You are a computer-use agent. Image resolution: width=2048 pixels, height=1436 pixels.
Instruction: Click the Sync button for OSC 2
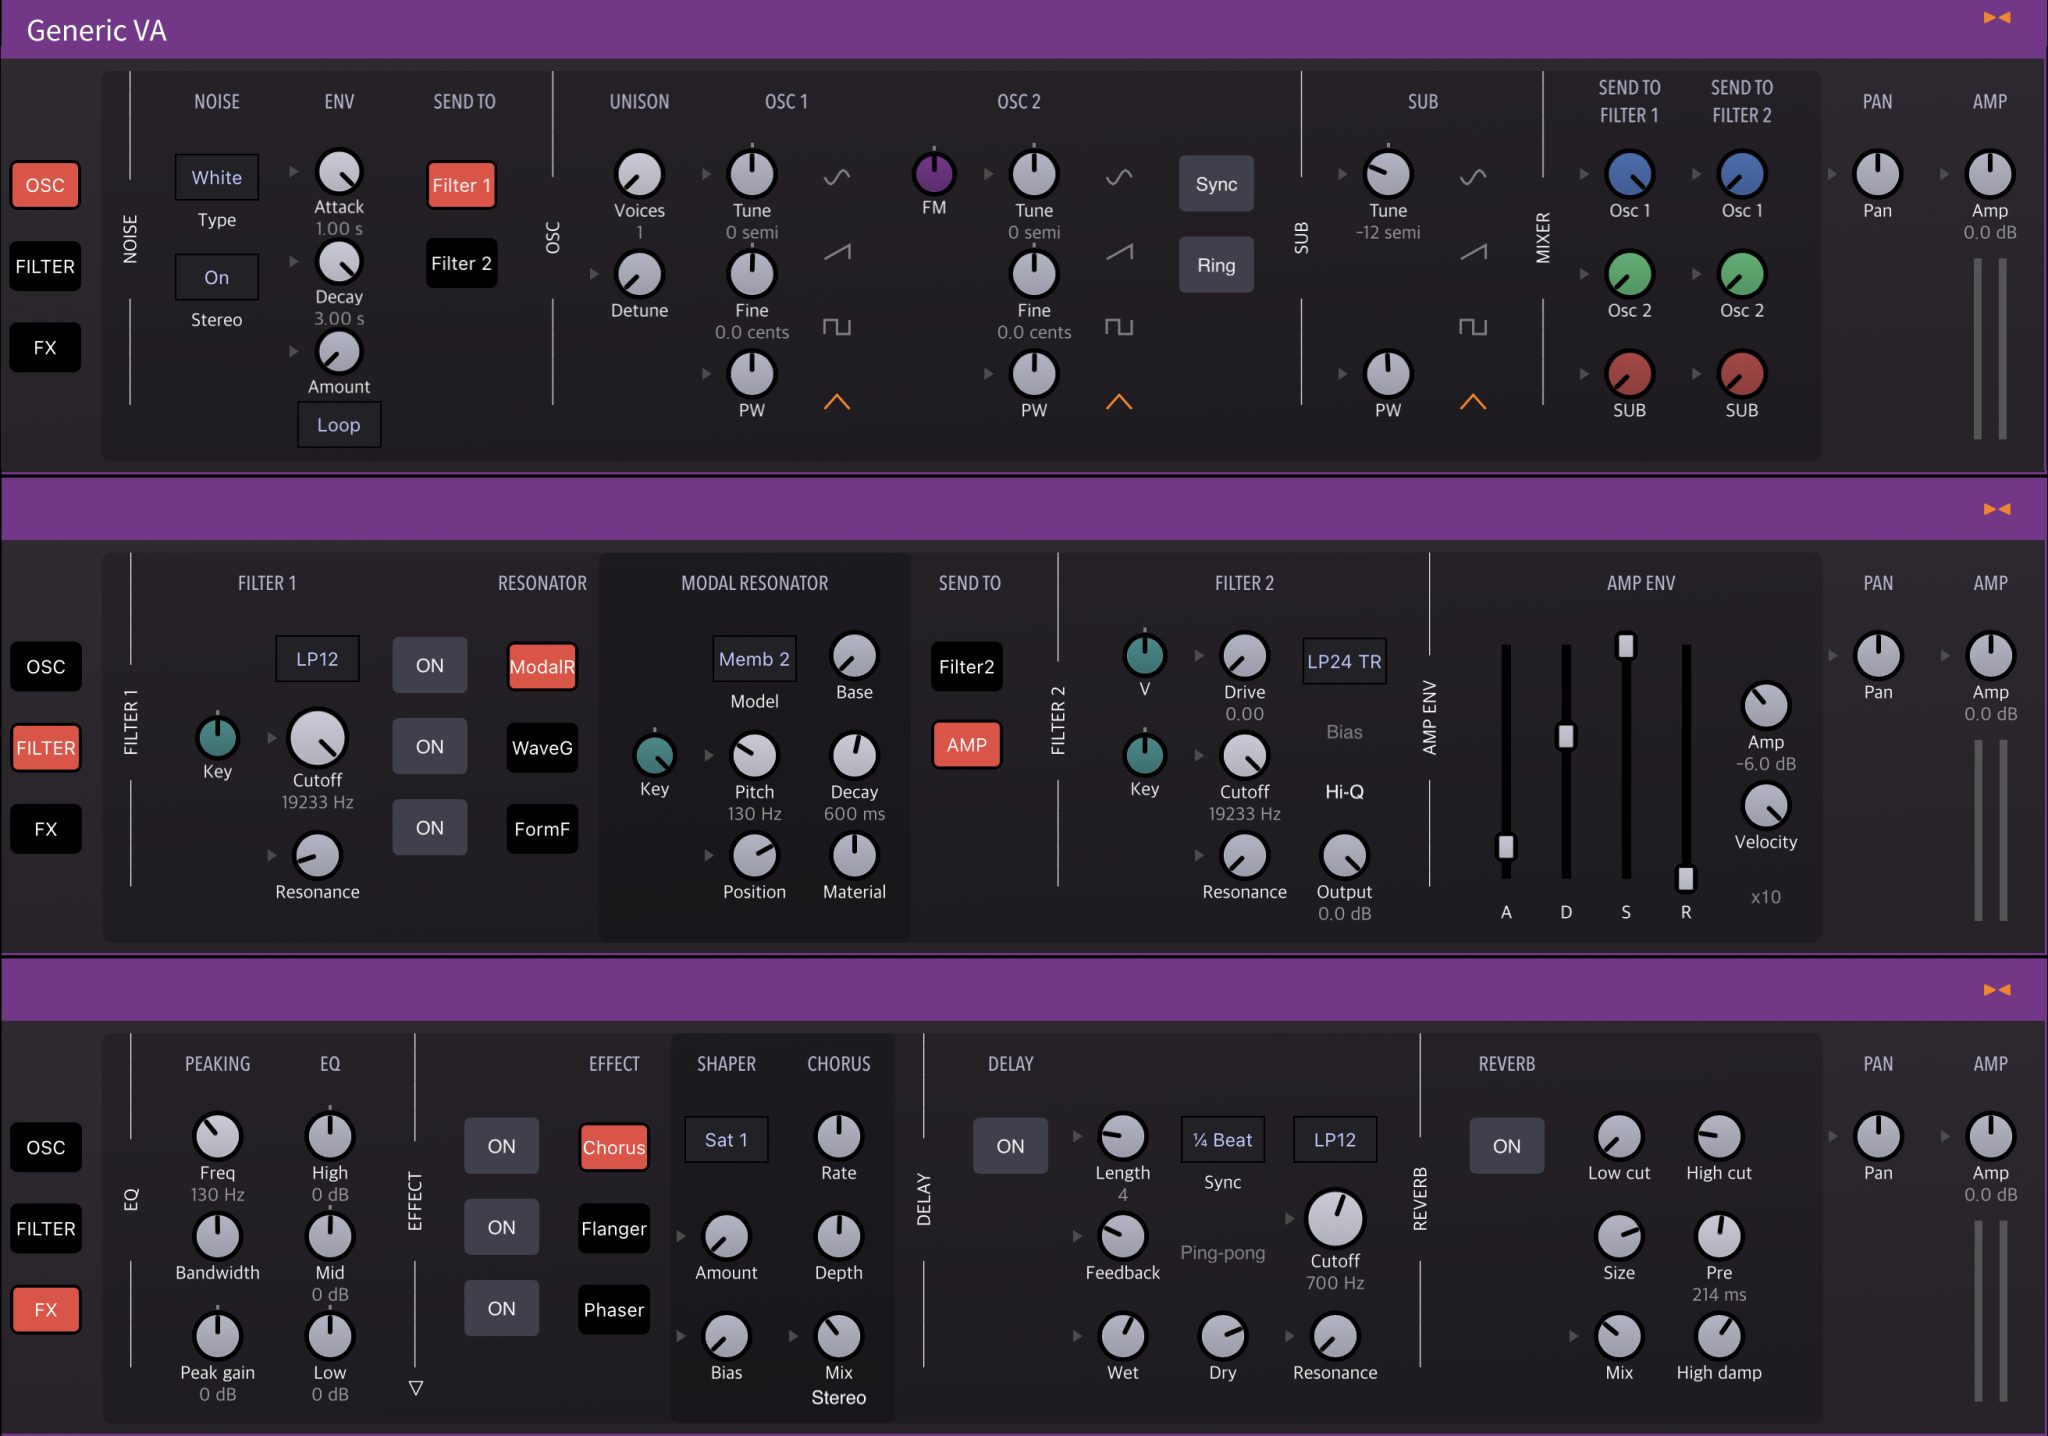tap(1217, 184)
